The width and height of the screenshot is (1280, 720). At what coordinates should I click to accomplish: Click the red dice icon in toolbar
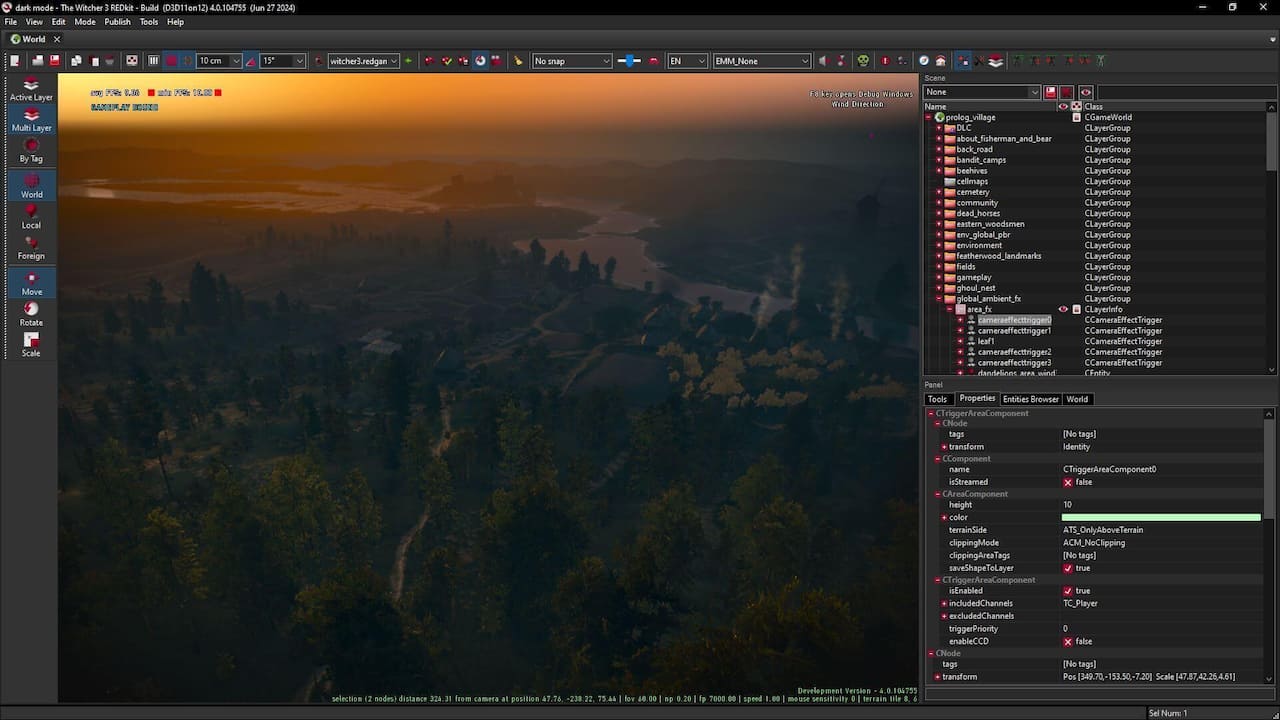(x=131, y=61)
